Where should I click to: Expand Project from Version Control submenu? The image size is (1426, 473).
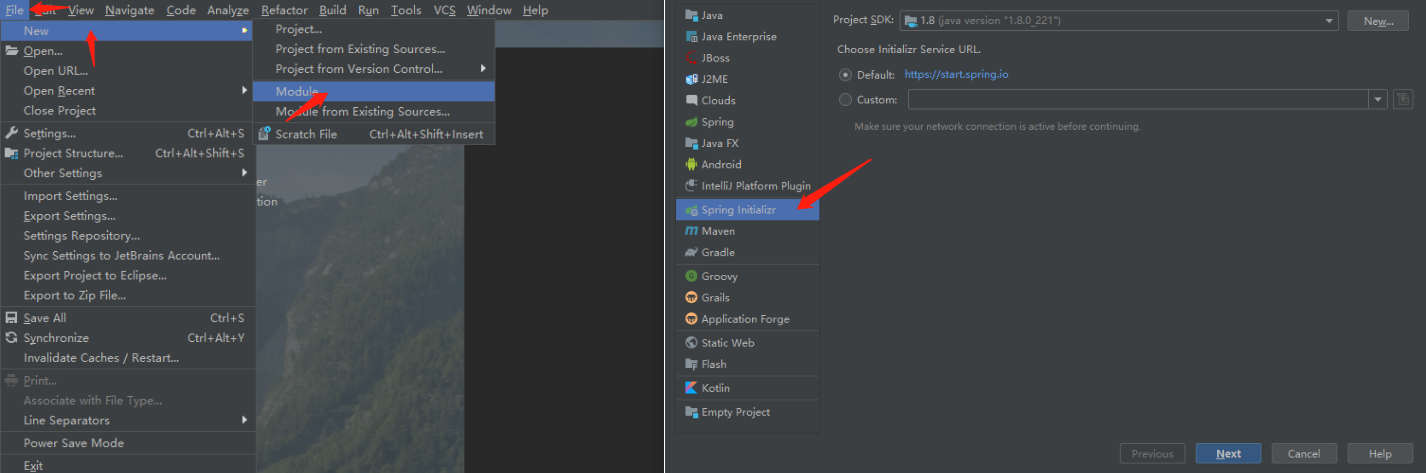click(373, 69)
